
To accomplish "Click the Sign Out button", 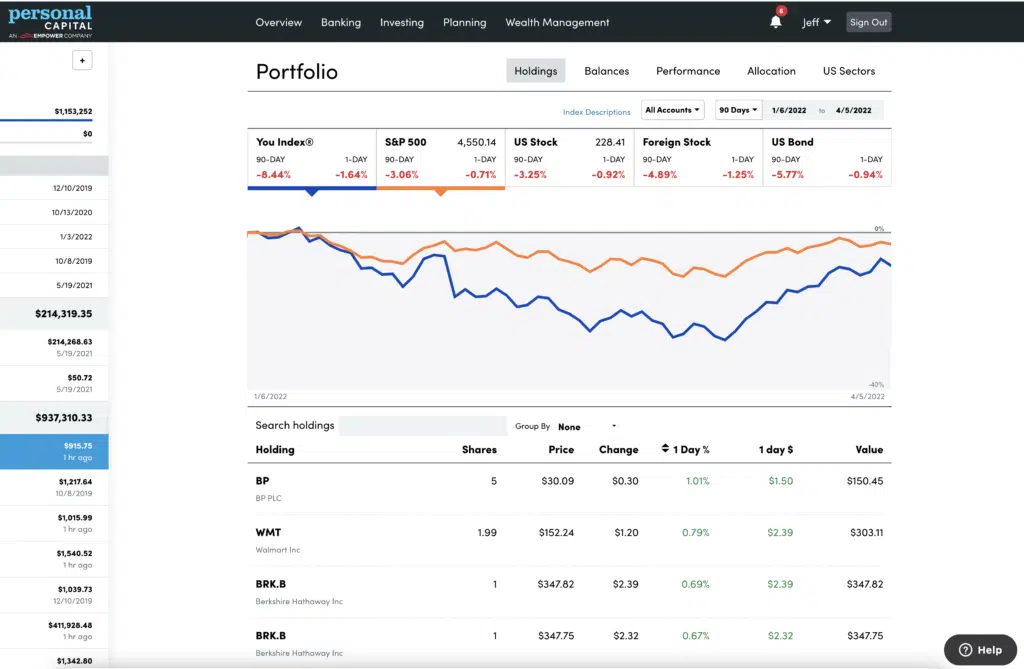I will coord(867,22).
